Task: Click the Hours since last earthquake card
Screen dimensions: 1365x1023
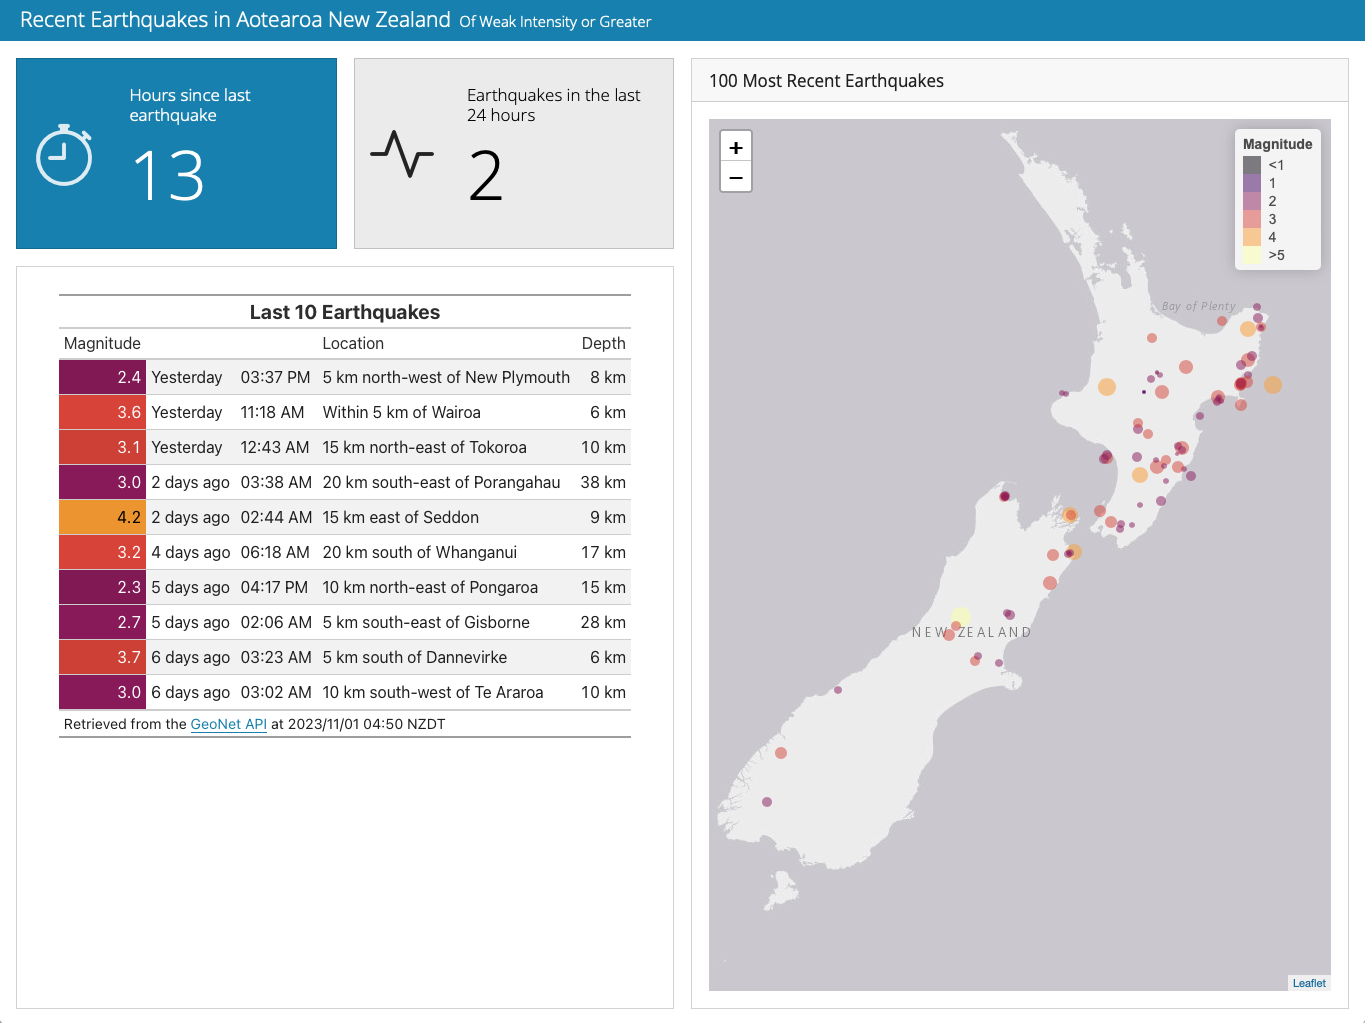Action: 176,153
